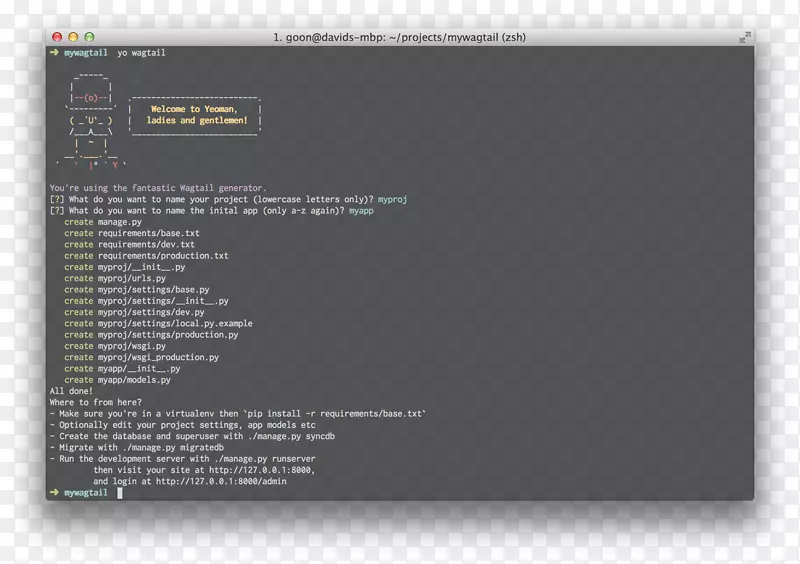Click the 'myproj/settings/local.py.example' line

[158, 323]
